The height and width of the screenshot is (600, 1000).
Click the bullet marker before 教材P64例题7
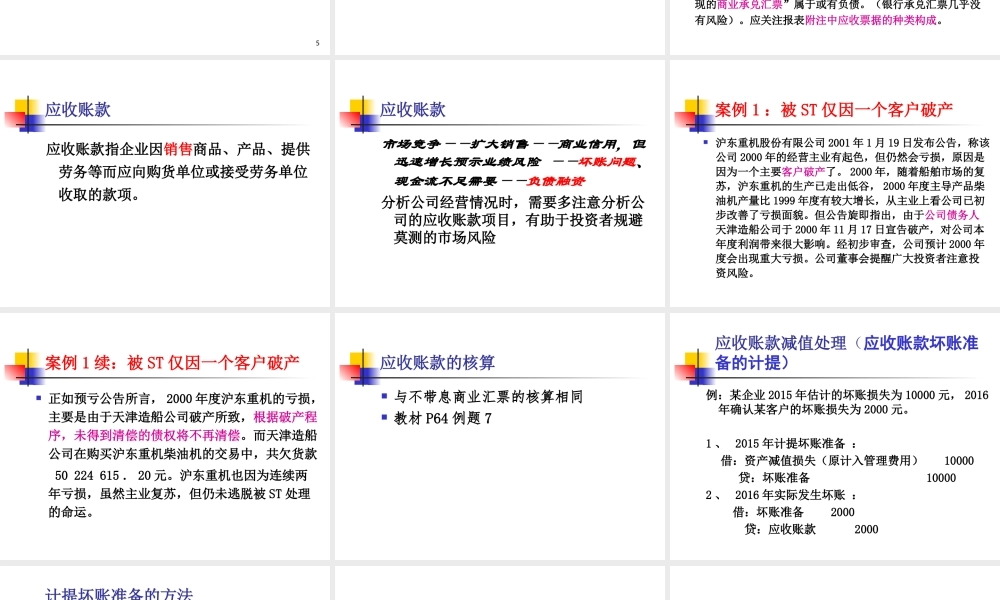(x=385, y=418)
